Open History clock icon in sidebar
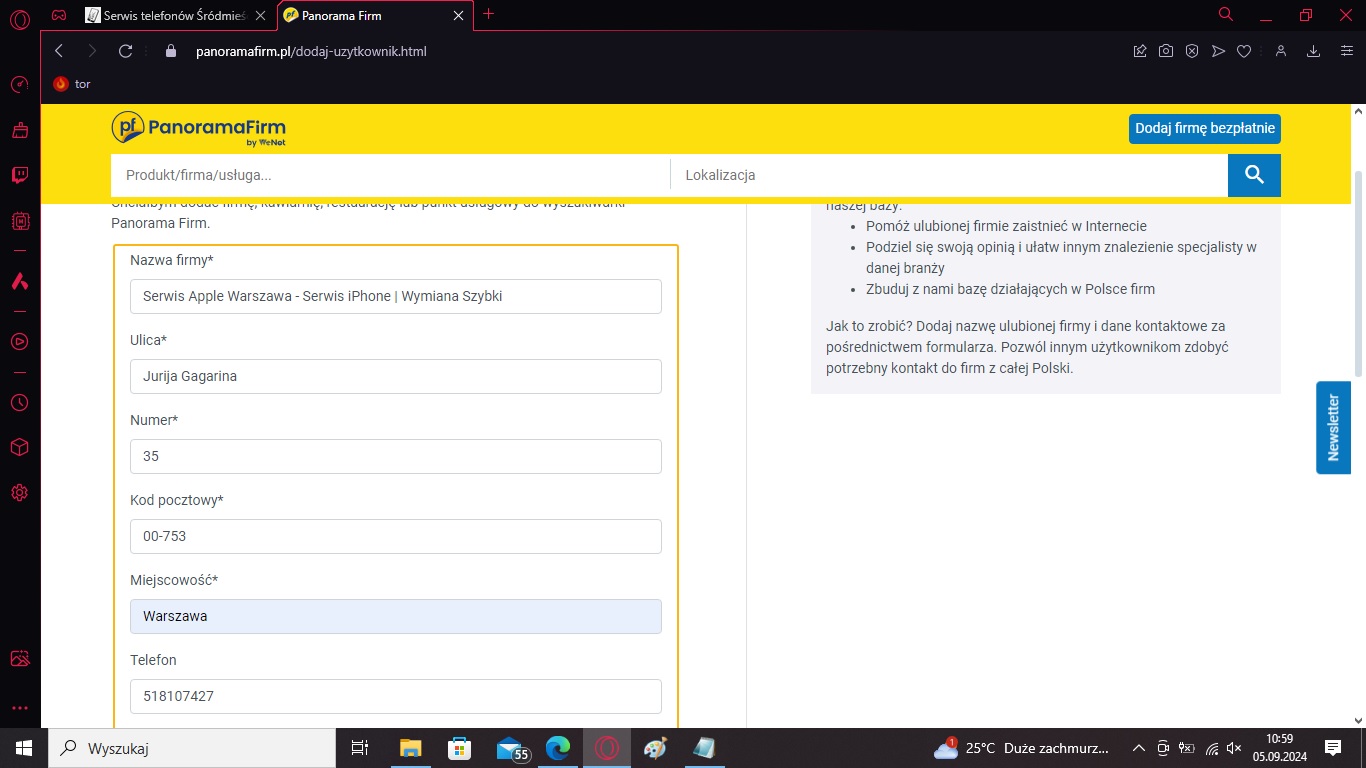Viewport: 1366px width, 768px height. click(19, 403)
